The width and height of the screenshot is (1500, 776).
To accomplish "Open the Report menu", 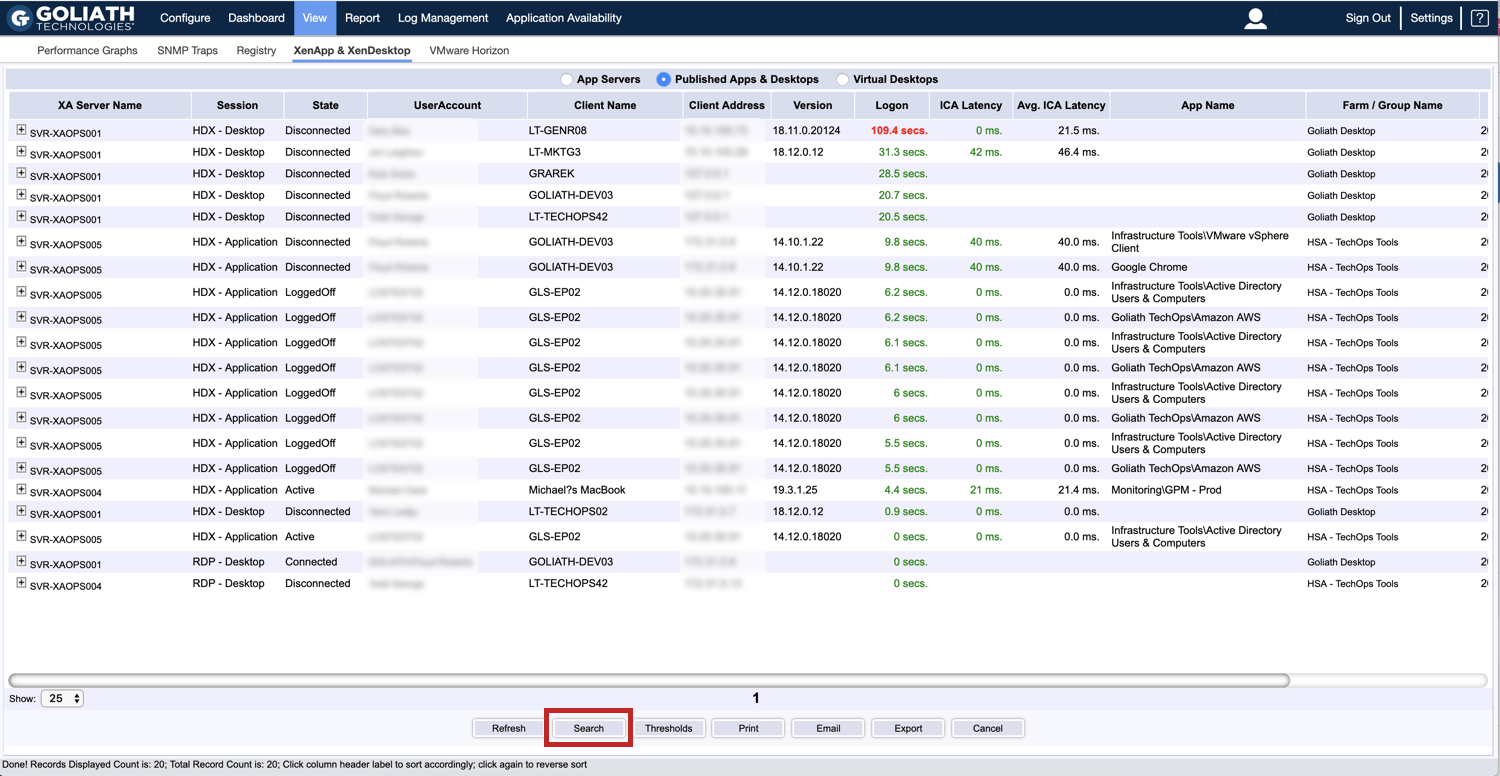I will pyautogui.click(x=362, y=17).
